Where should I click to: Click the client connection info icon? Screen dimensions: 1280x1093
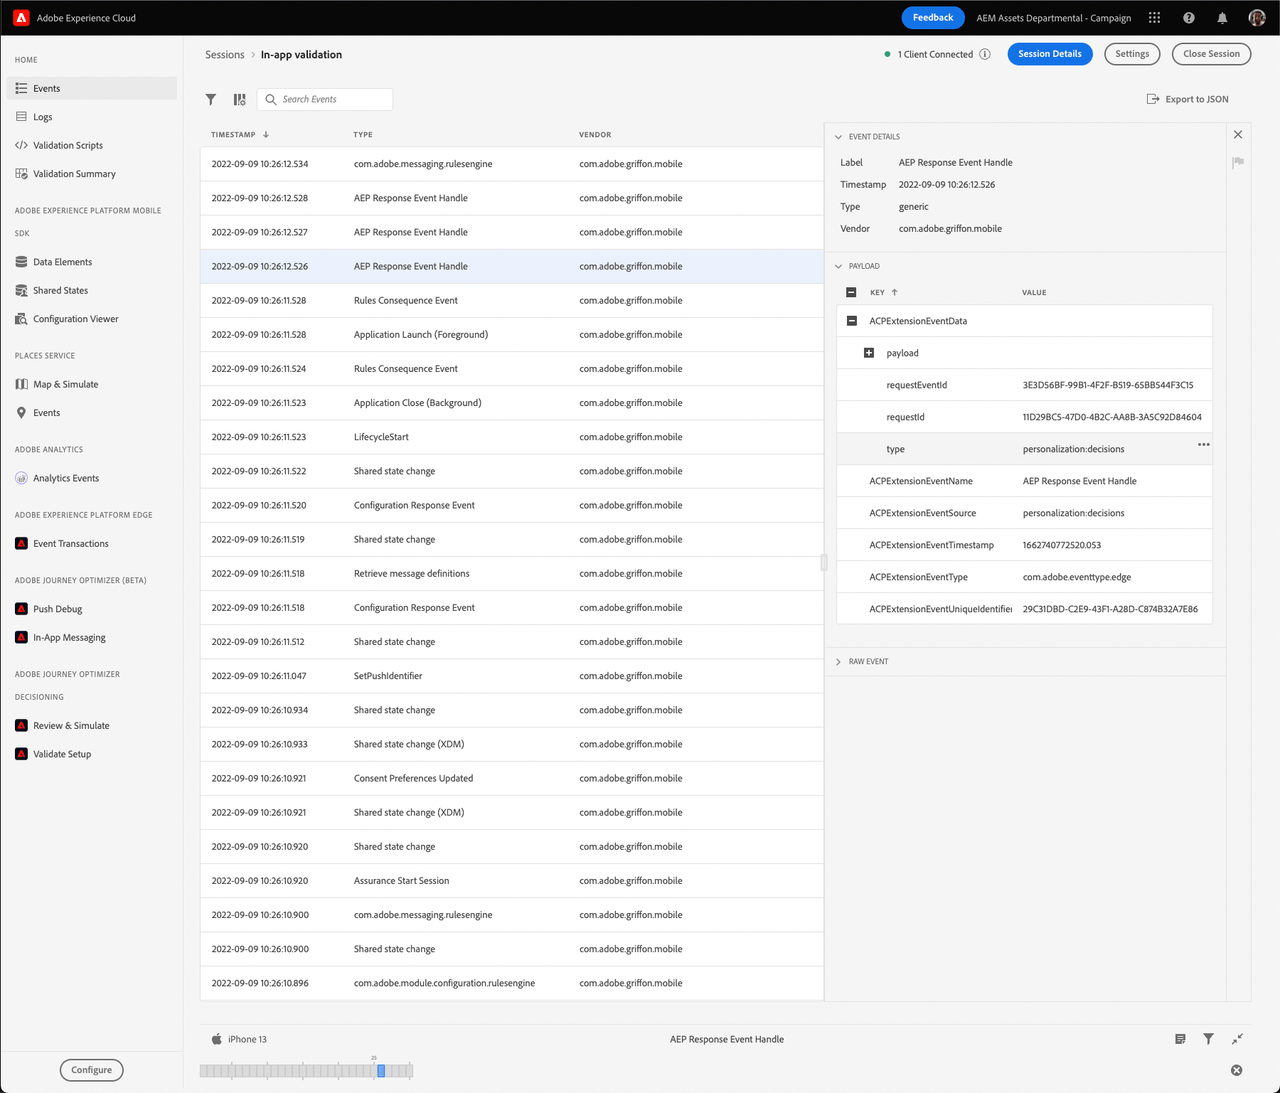tap(985, 54)
